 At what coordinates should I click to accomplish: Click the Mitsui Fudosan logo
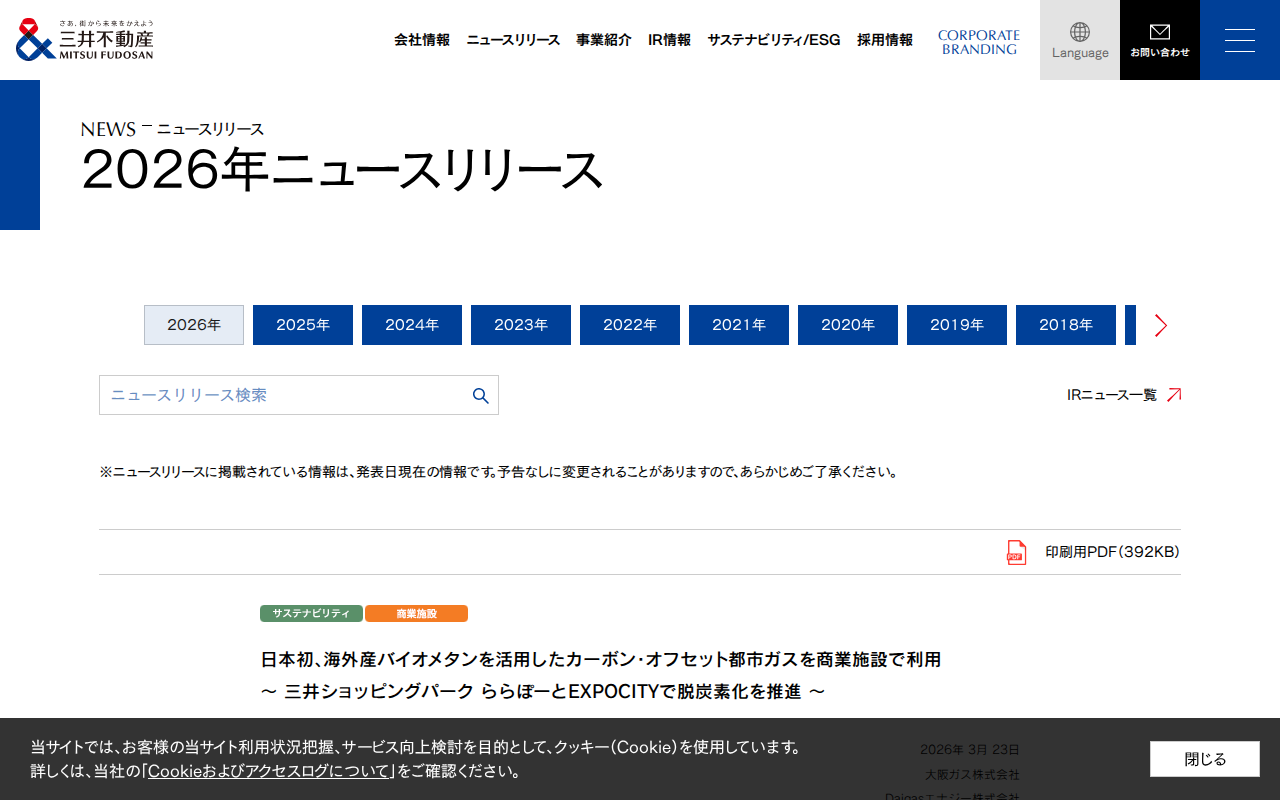coord(85,40)
